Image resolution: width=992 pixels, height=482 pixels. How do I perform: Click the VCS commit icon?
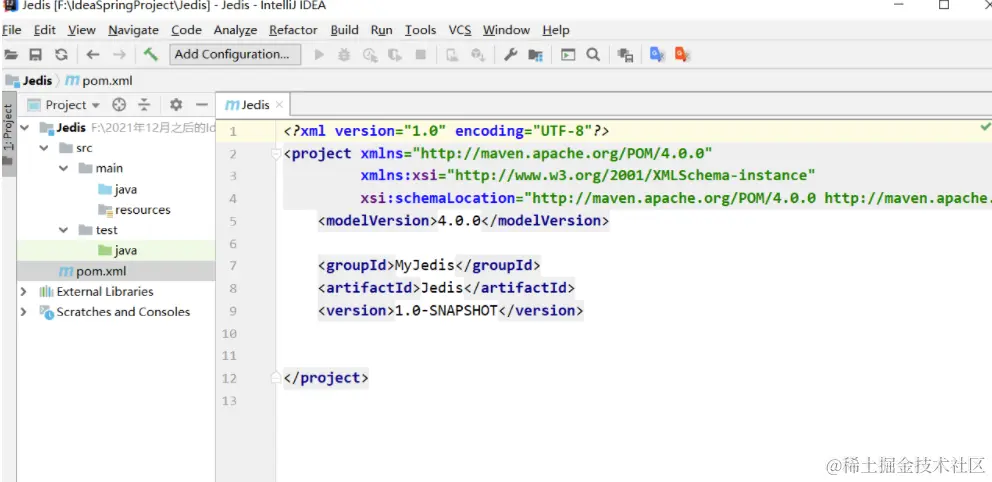(477, 55)
